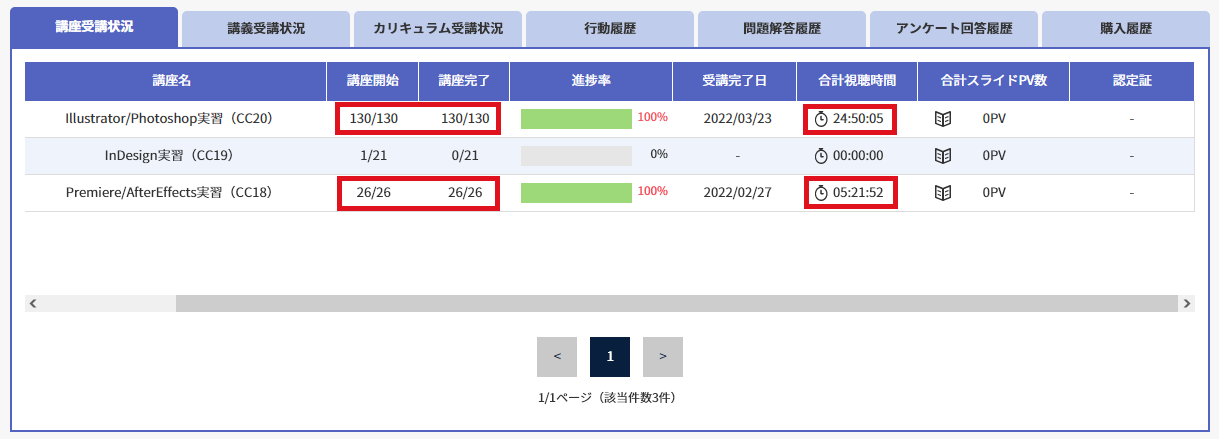Click slide book icon in InDesign row
The image size is (1219, 439).
[942, 156]
